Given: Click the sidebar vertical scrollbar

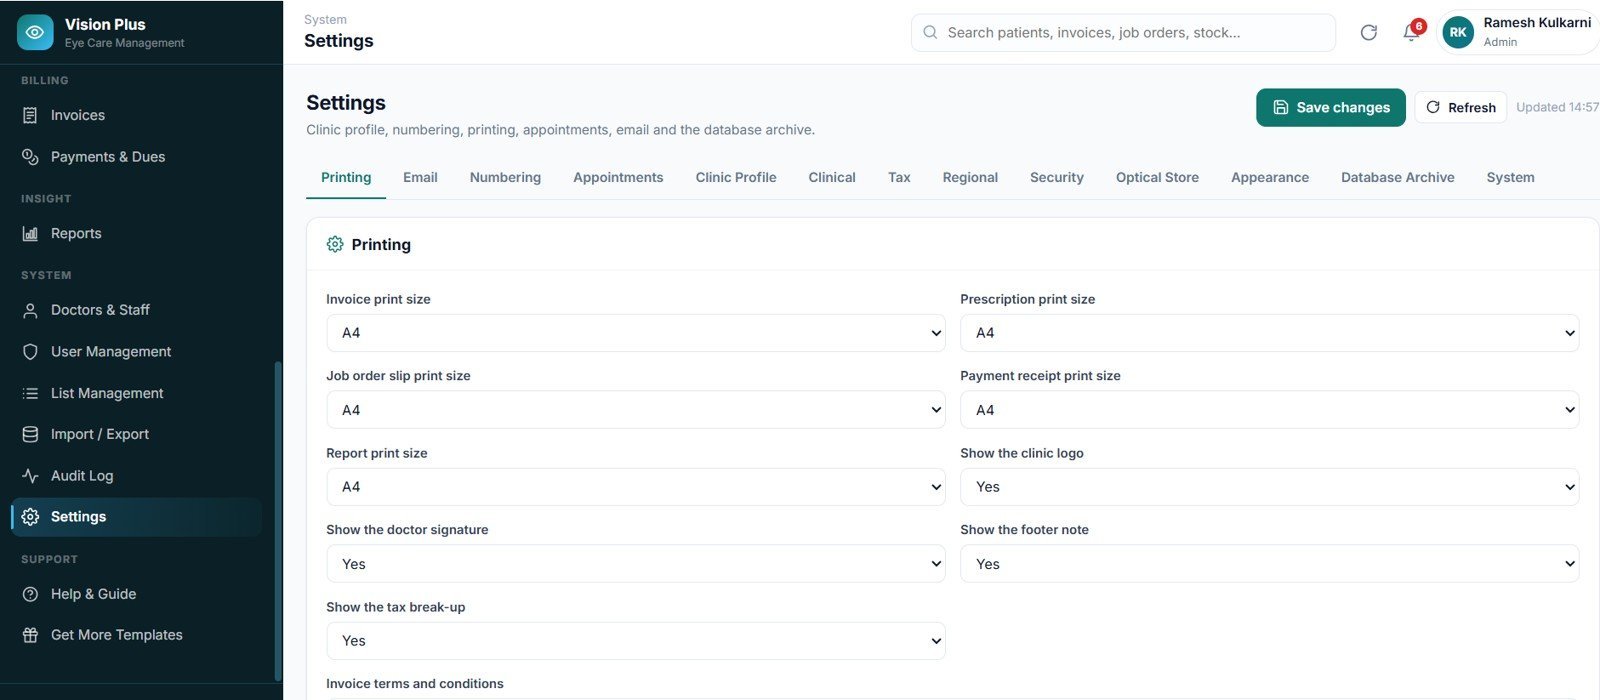Looking at the screenshot, I should (x=277, y=520).
